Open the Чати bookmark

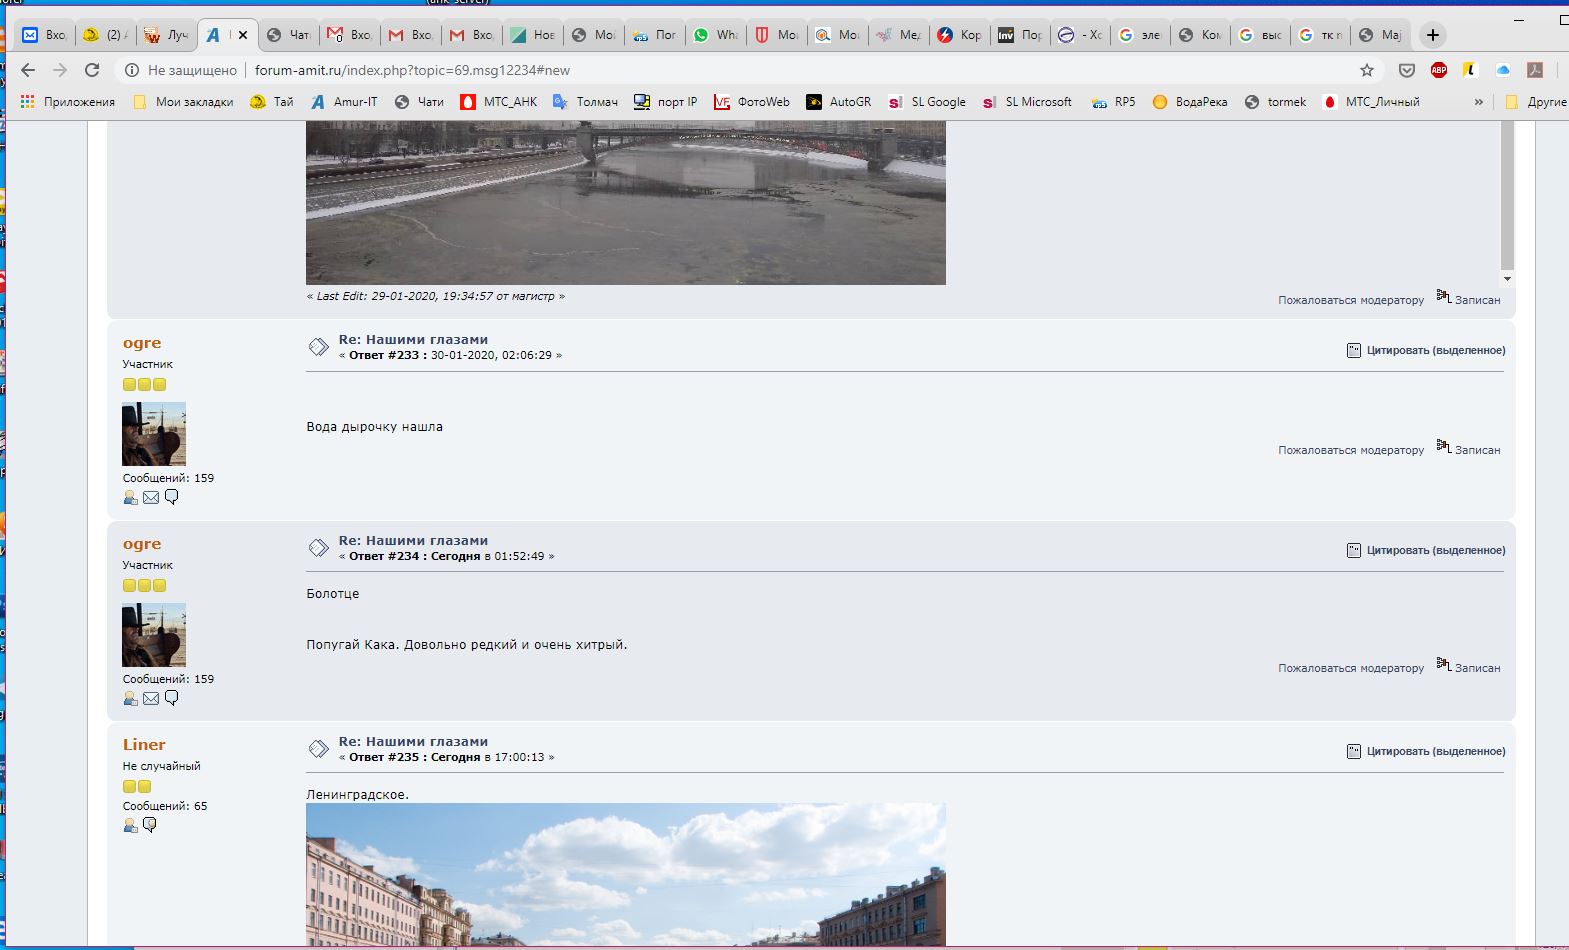point(419,102)
